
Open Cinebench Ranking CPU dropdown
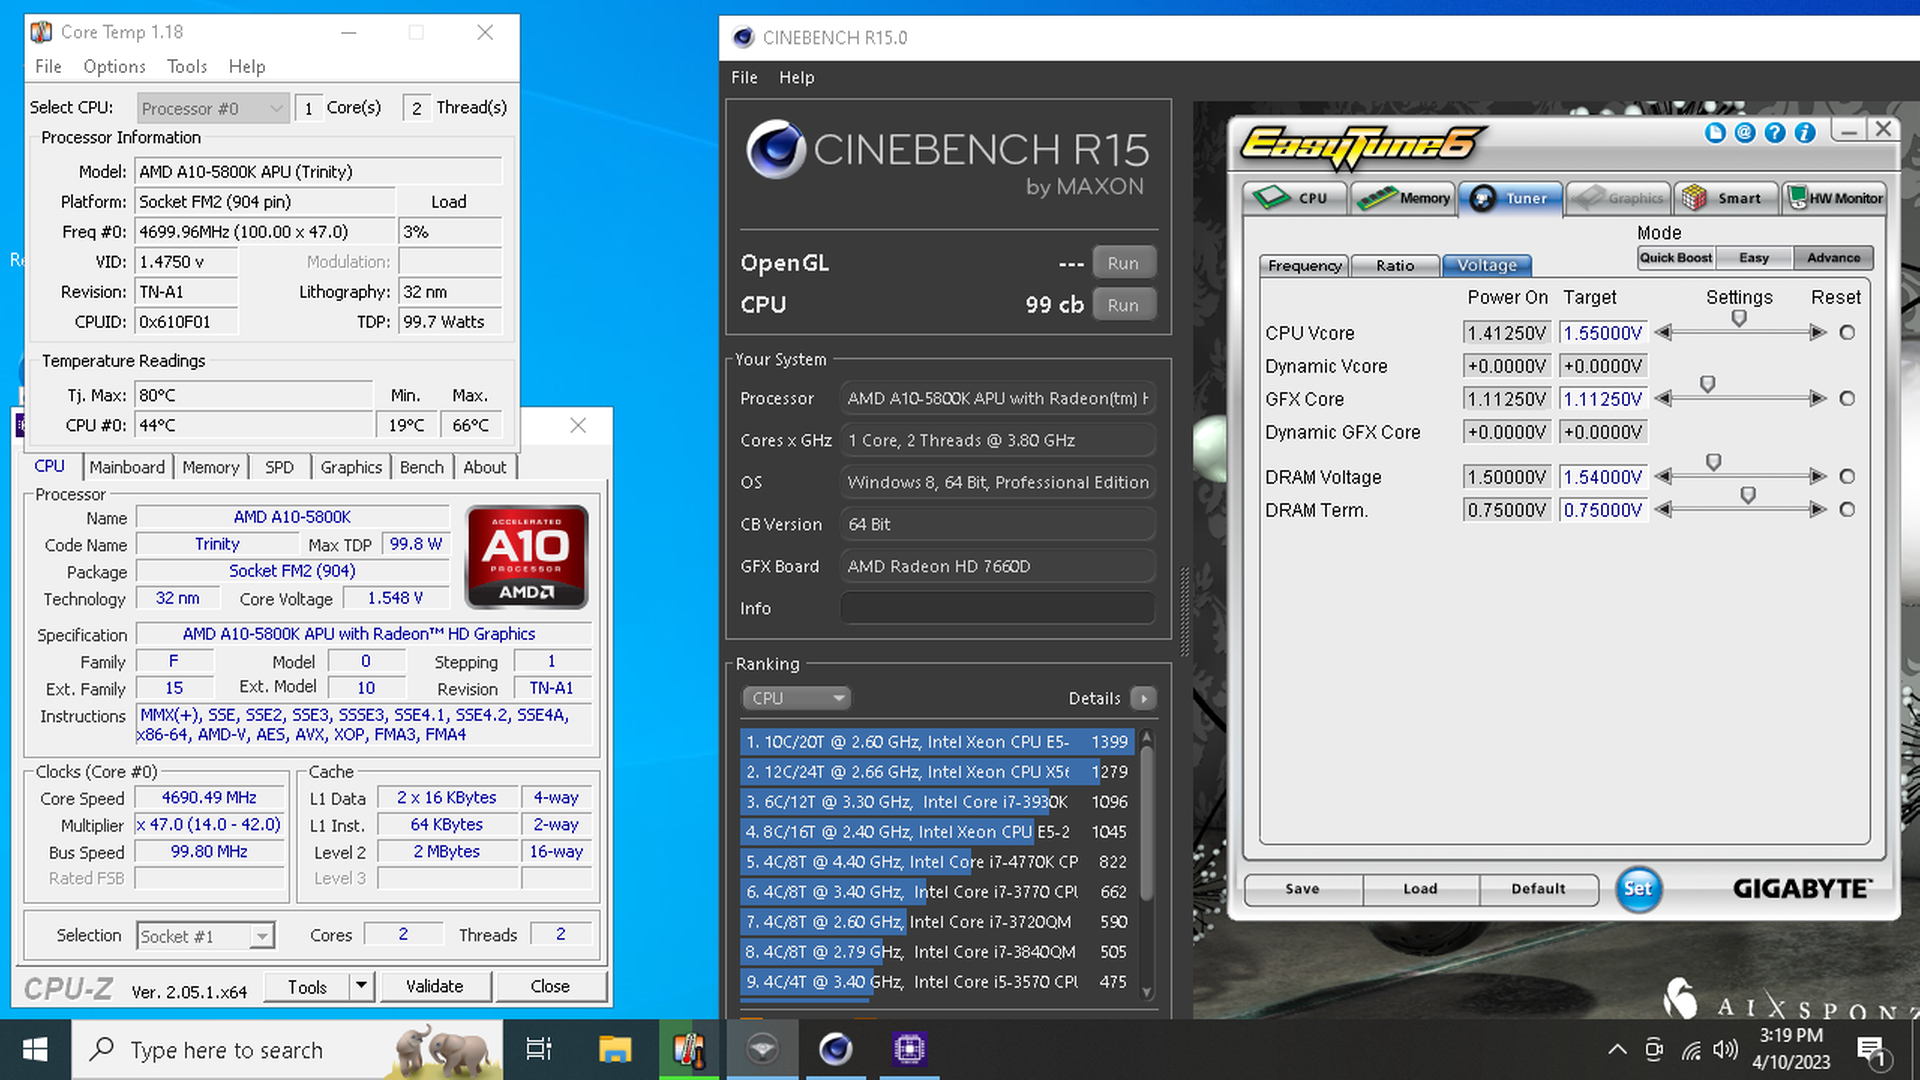pyautogui.click(x=796, y=698)
